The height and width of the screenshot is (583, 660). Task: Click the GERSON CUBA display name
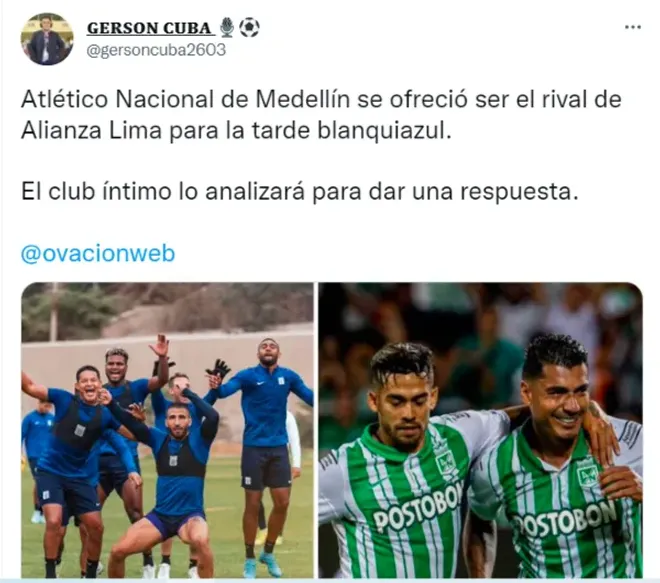[x=149, y=28]
